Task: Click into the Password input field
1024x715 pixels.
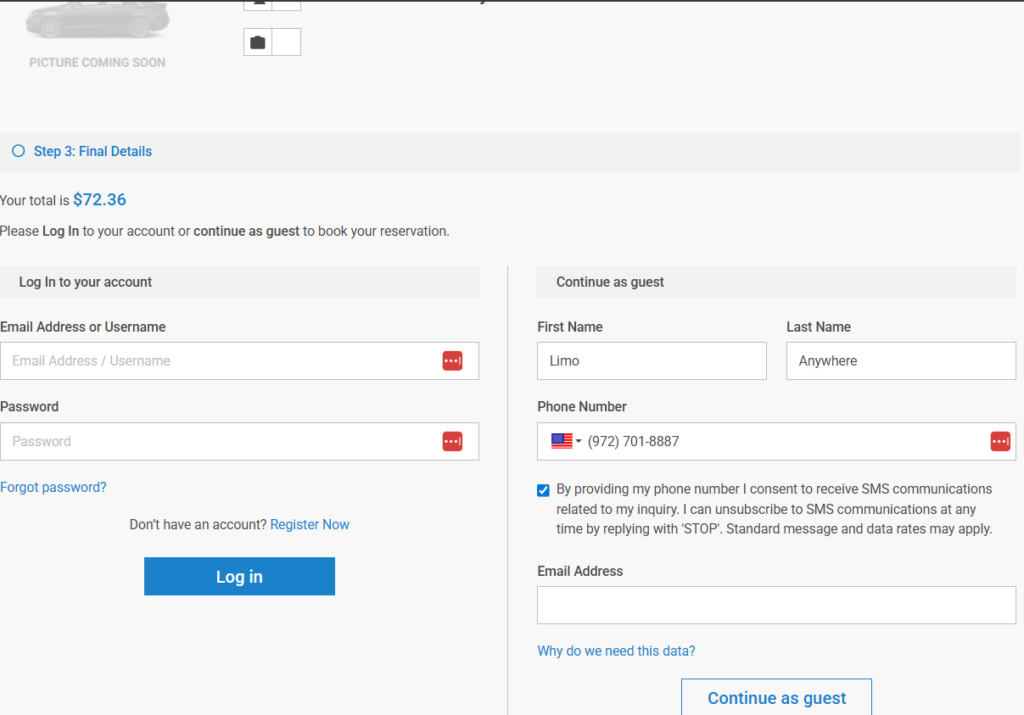Action: click(x=220, y=441)
